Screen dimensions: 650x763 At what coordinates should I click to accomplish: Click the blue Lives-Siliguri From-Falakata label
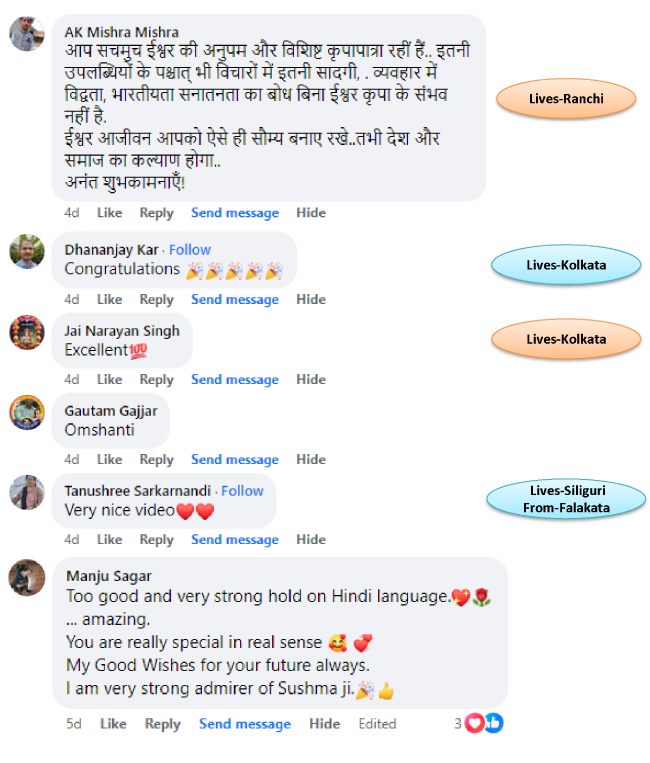[566, 499]
